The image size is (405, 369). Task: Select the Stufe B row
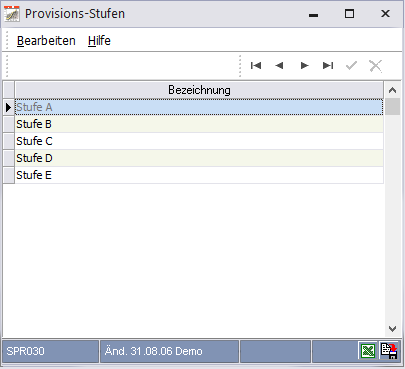click(199, 124)
